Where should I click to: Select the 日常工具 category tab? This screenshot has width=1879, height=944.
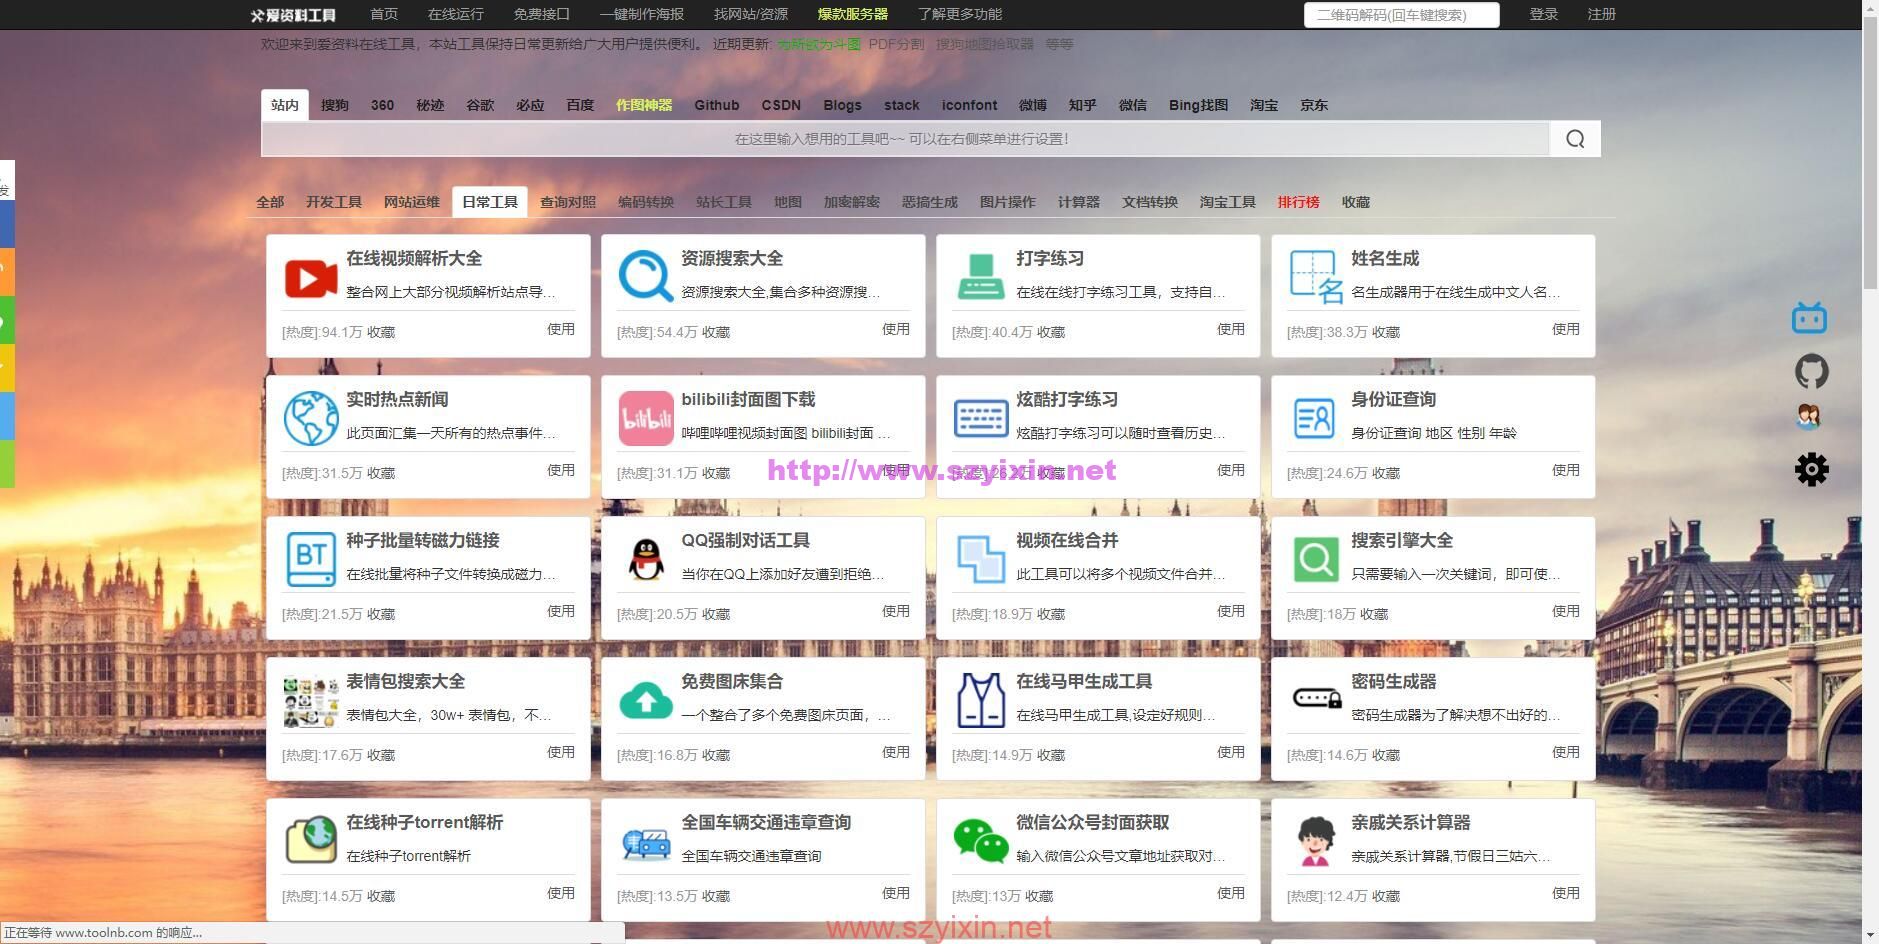click(x=490, y=202)
